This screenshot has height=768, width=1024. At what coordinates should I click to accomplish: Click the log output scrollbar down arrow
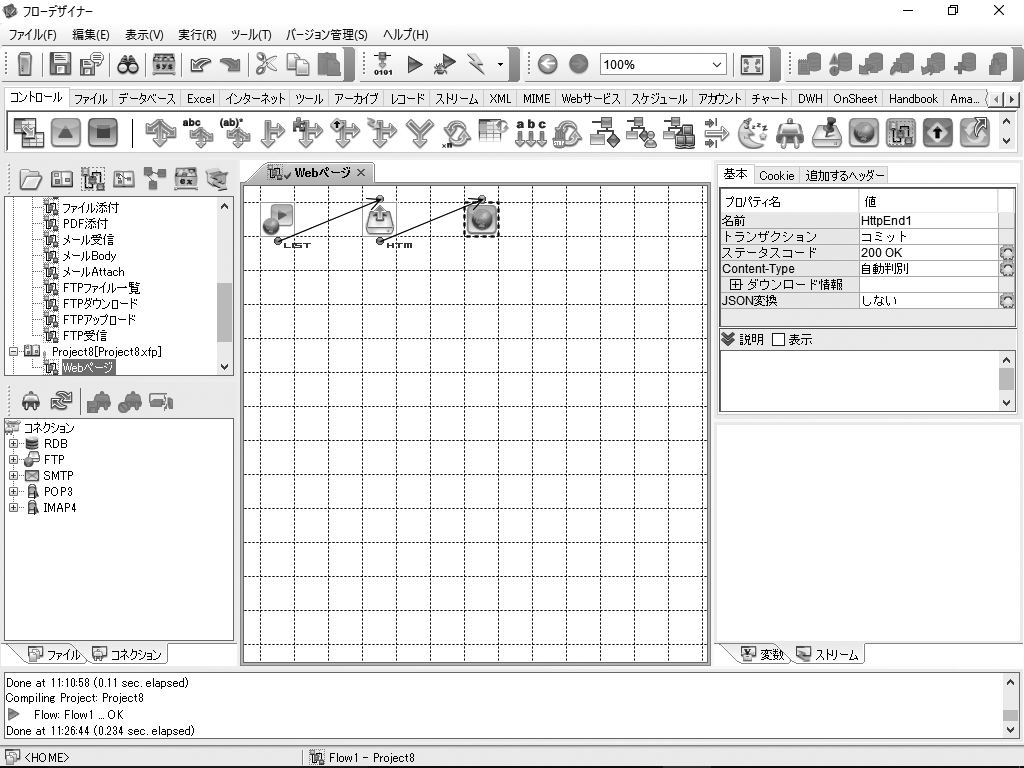[x=1010, y=730]
